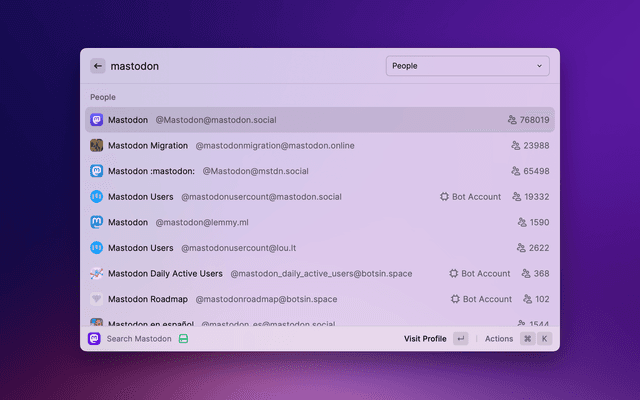Open the People filter dropdown
This screenshot has width=640, height=400.
pos(467,66)
